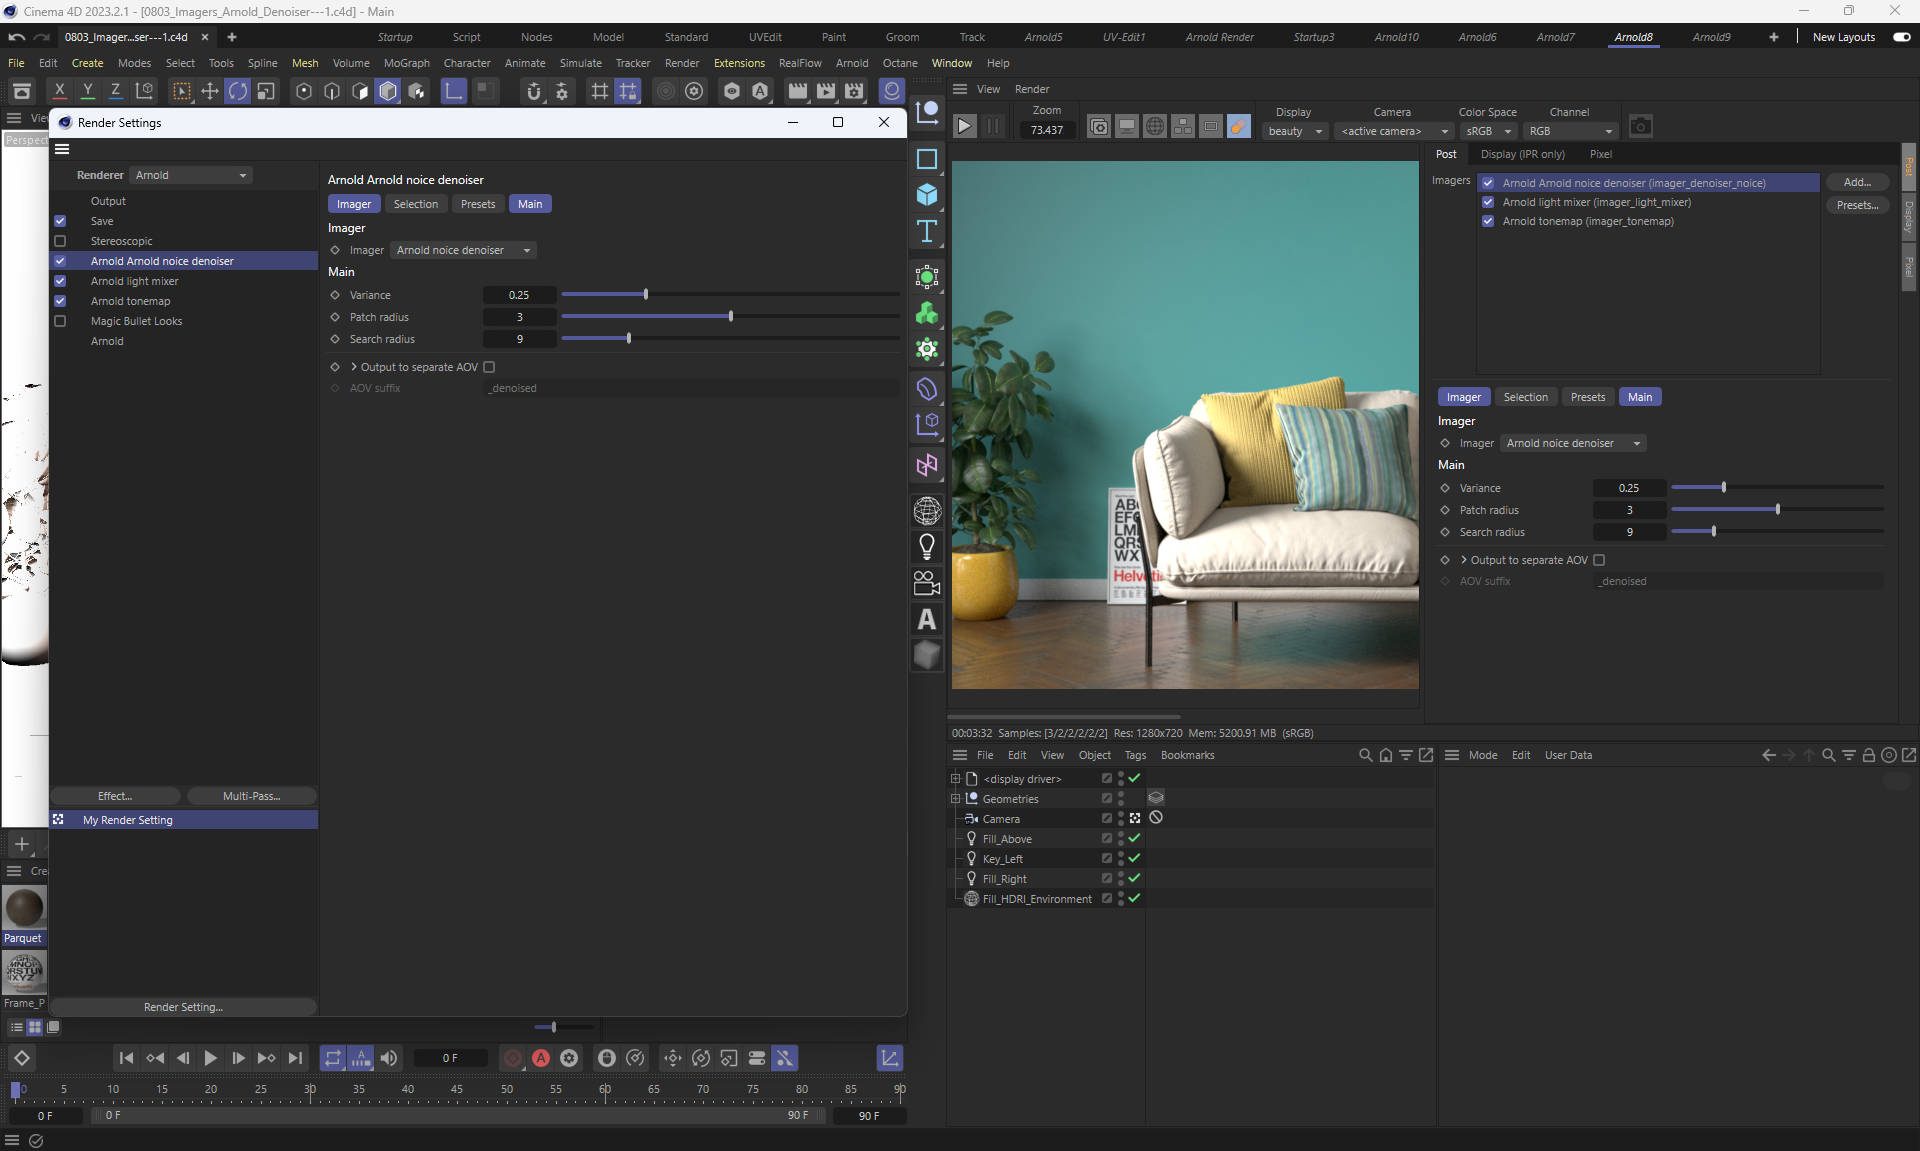1920x1151 pixels.
Task: Expand the Geometries tree node
Action: [955, 799]
